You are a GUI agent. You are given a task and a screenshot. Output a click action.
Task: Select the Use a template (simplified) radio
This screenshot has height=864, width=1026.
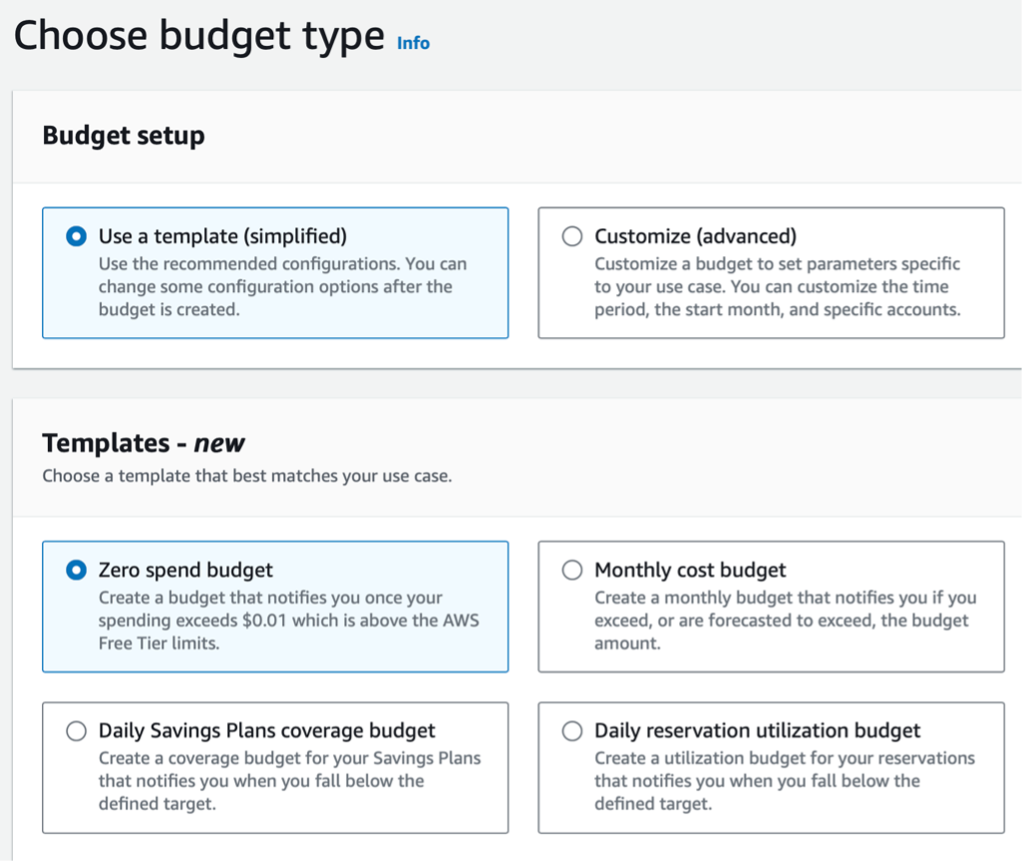[76, 236]
